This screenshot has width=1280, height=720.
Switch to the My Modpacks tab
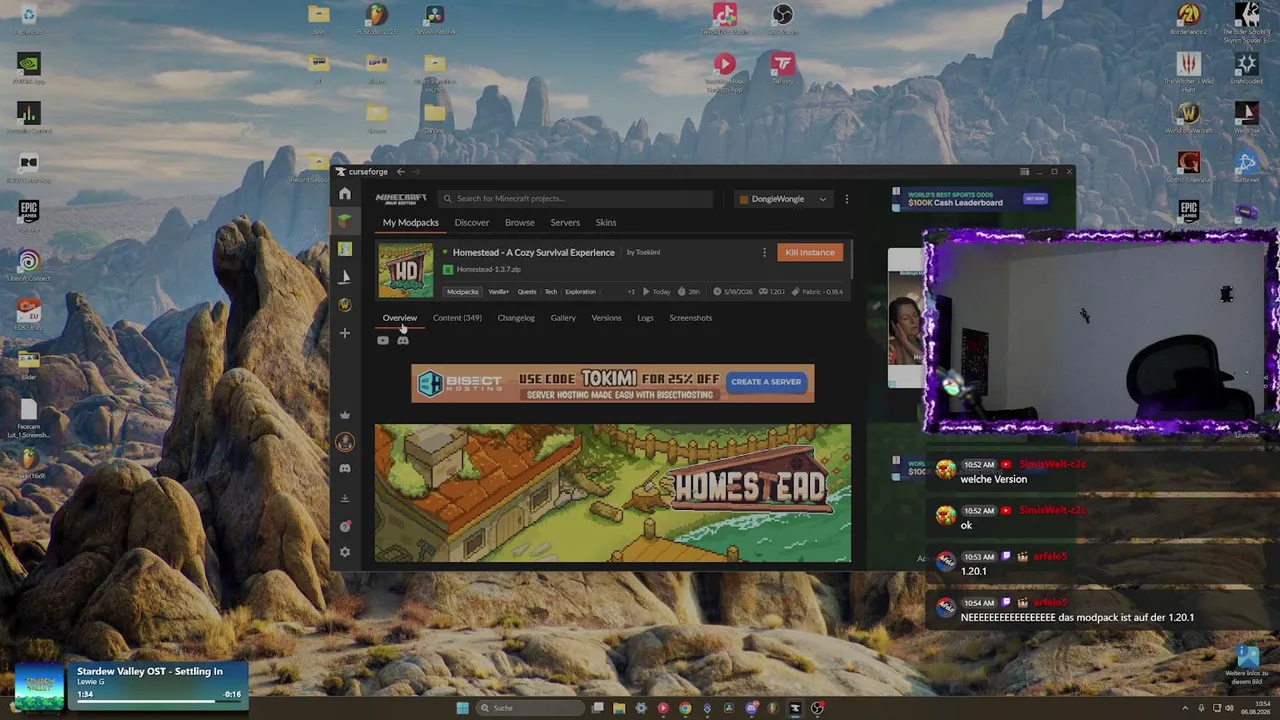[411, 223]
